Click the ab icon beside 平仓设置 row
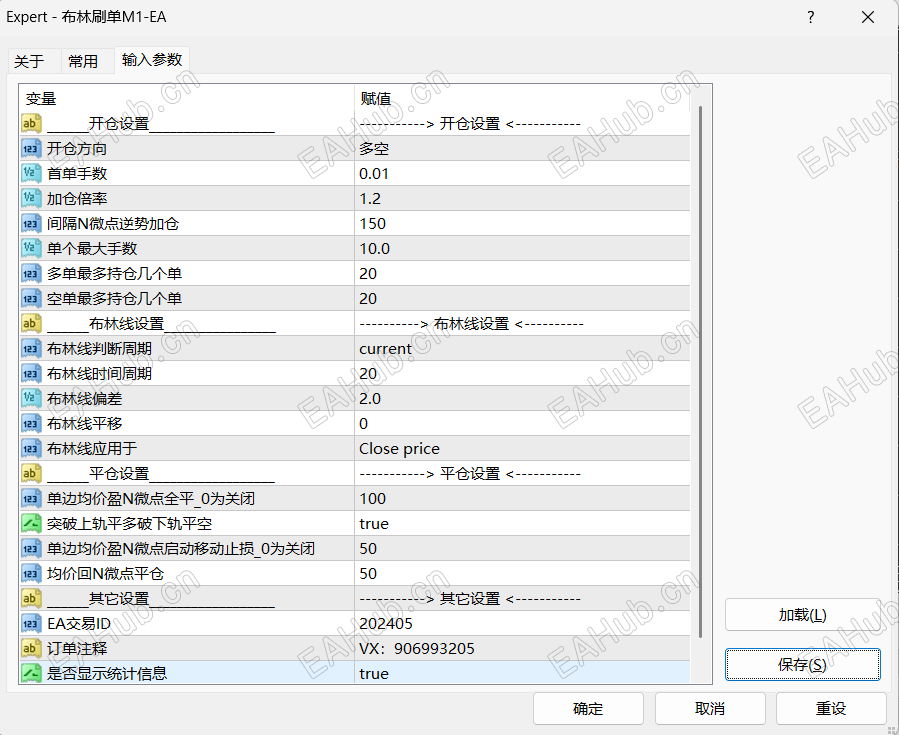899x735 pixels. pos(31,474)
